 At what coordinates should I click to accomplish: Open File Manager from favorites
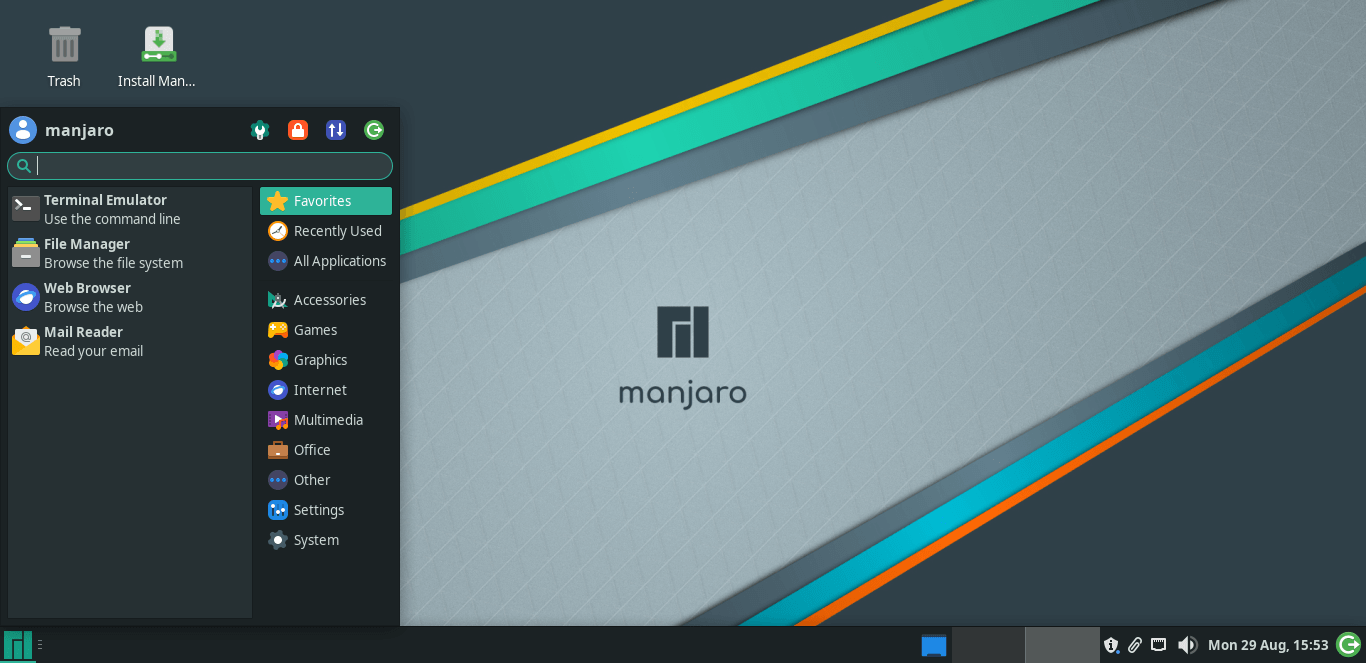click(x=130, y=253)
